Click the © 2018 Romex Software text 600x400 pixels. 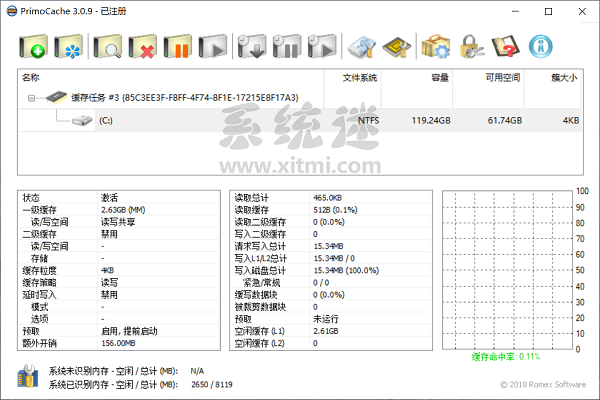point(543,384)
